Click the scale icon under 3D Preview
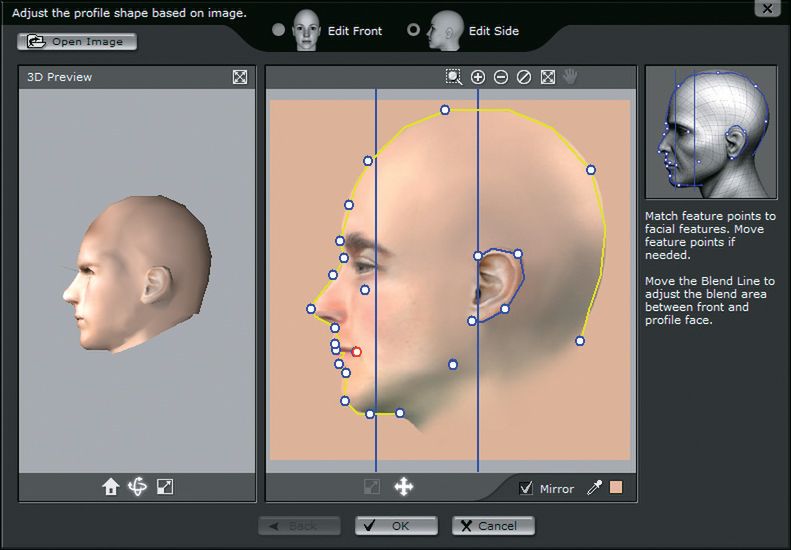791x550 pixels. 165,487
